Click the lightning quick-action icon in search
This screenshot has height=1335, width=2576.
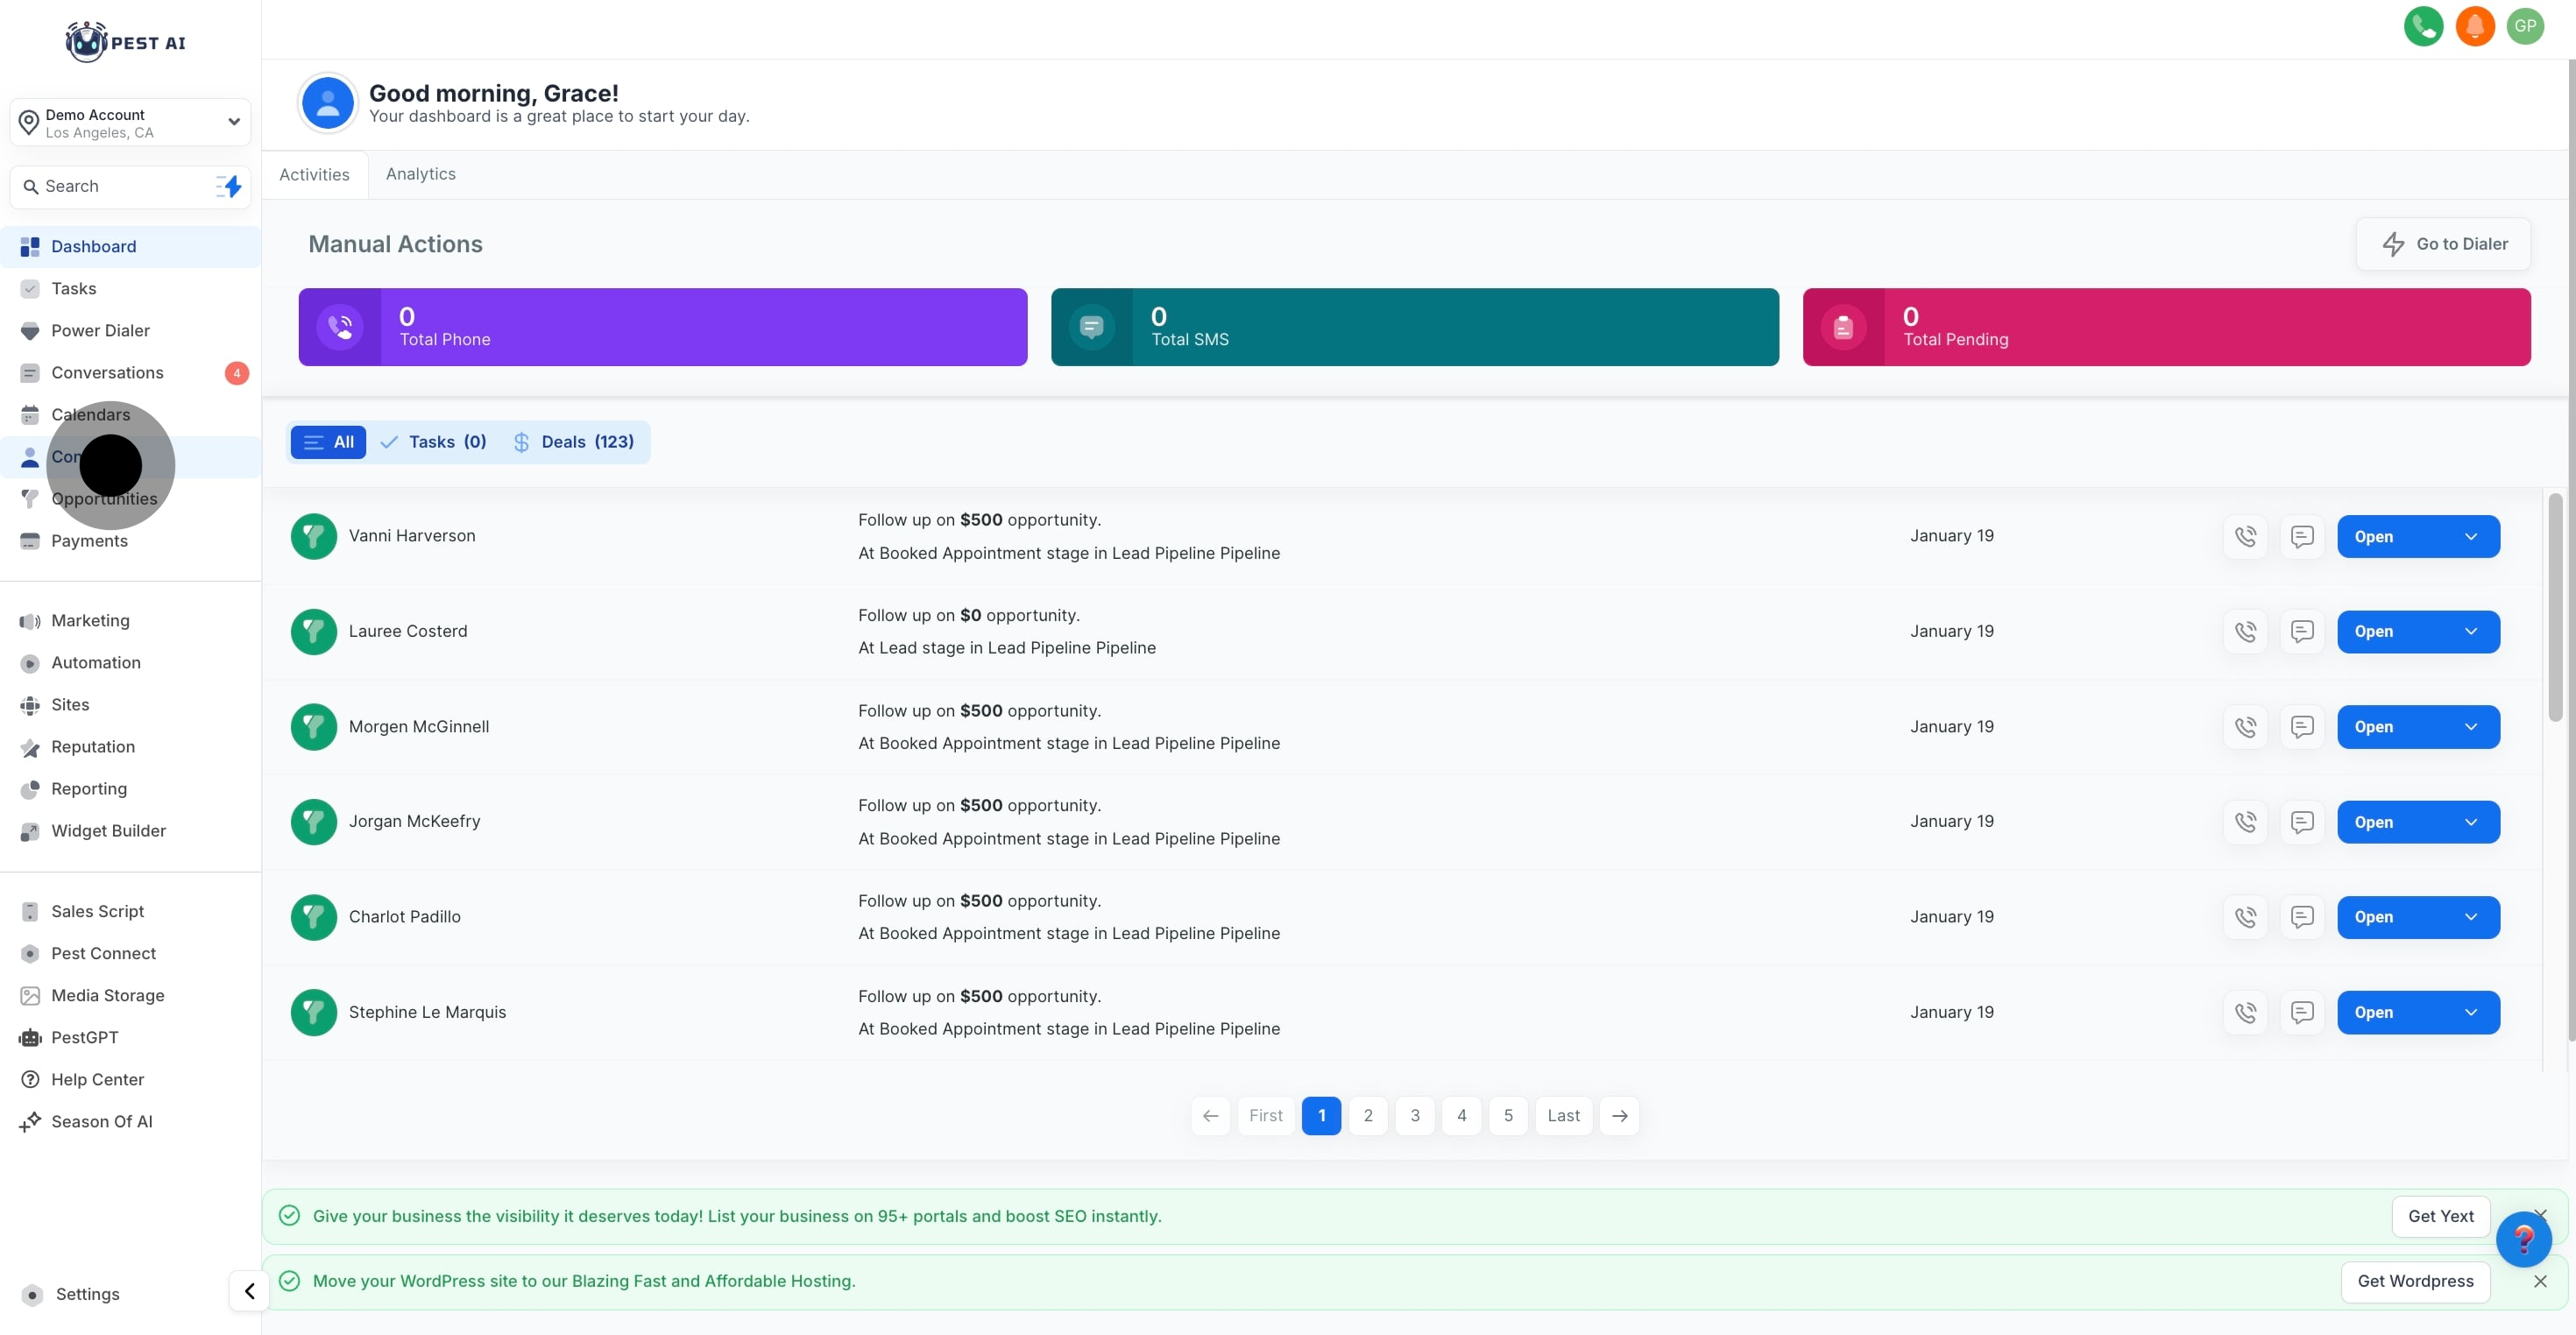pos(230,186)
